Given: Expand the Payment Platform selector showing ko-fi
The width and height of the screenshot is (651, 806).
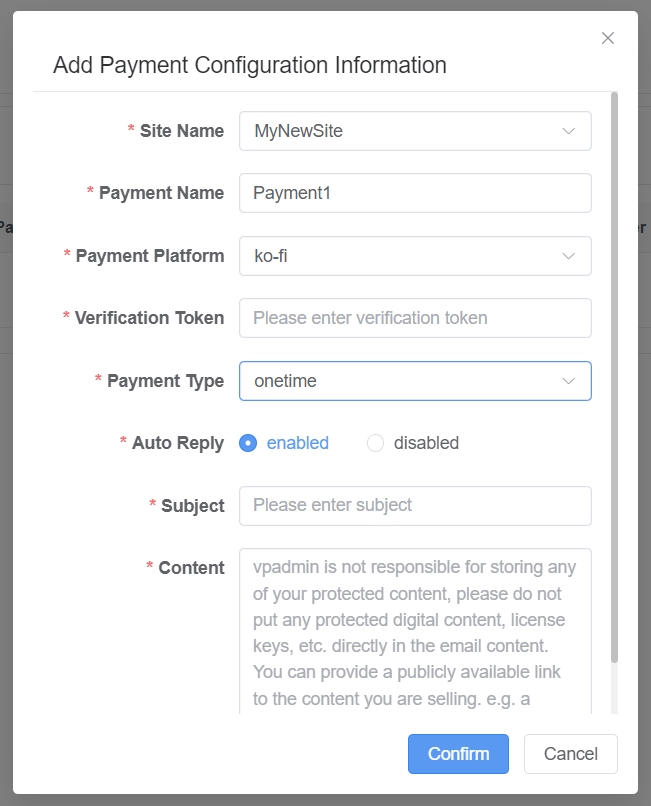Looking at the screenshot, I should point(415,256).
